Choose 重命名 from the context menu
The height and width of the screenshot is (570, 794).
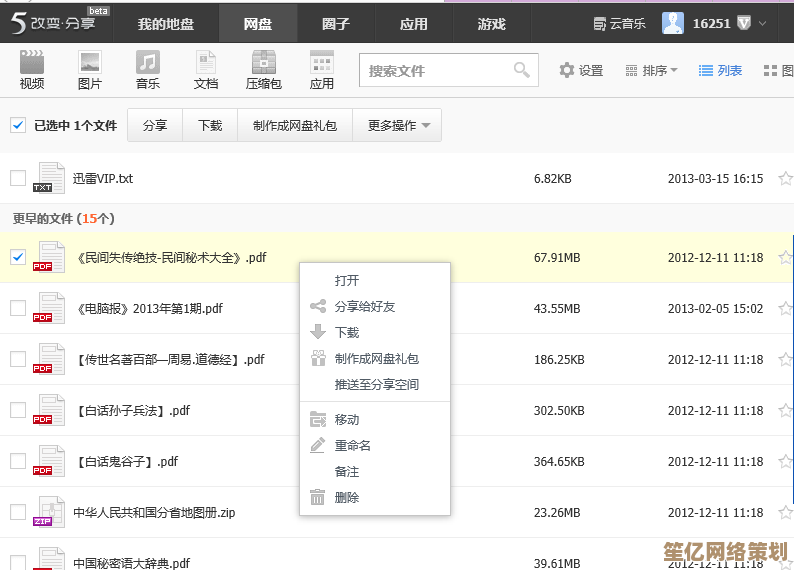(353, 445)
